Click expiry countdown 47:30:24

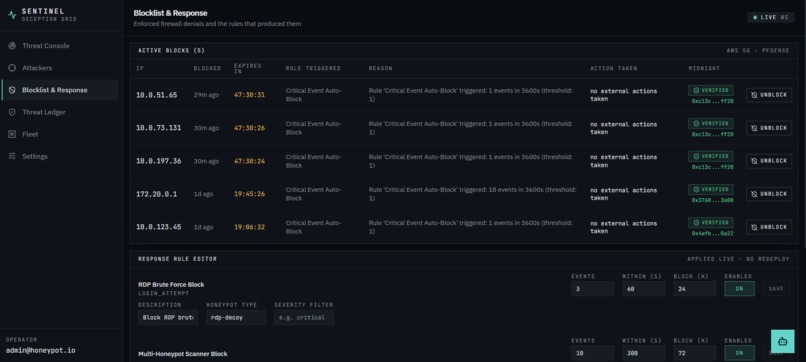tap(249, 161)
